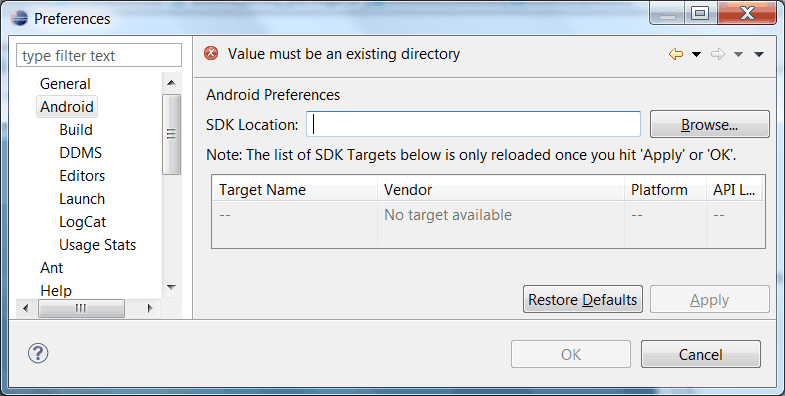Focus the type filter text field
The image size is (785, 396).
point(99,55)
